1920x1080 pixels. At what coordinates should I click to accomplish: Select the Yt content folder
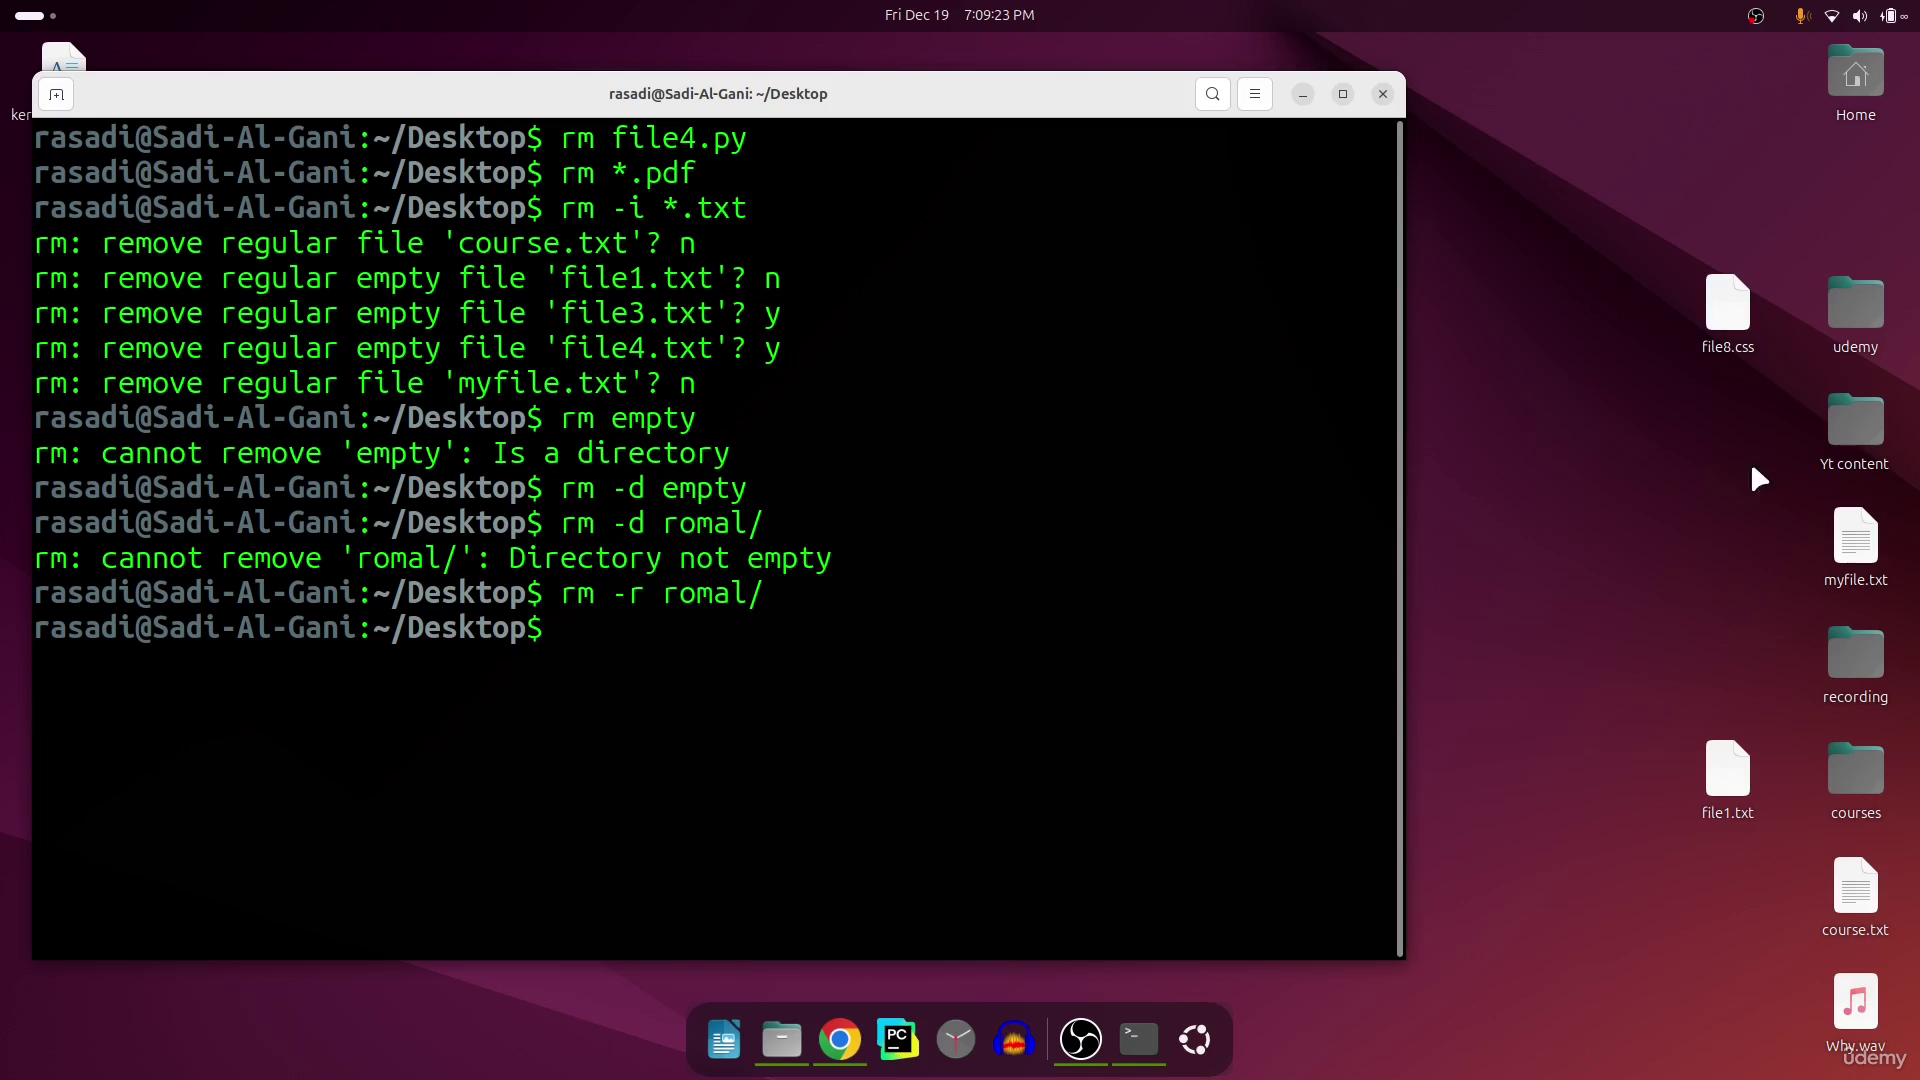coord(1855,431)
